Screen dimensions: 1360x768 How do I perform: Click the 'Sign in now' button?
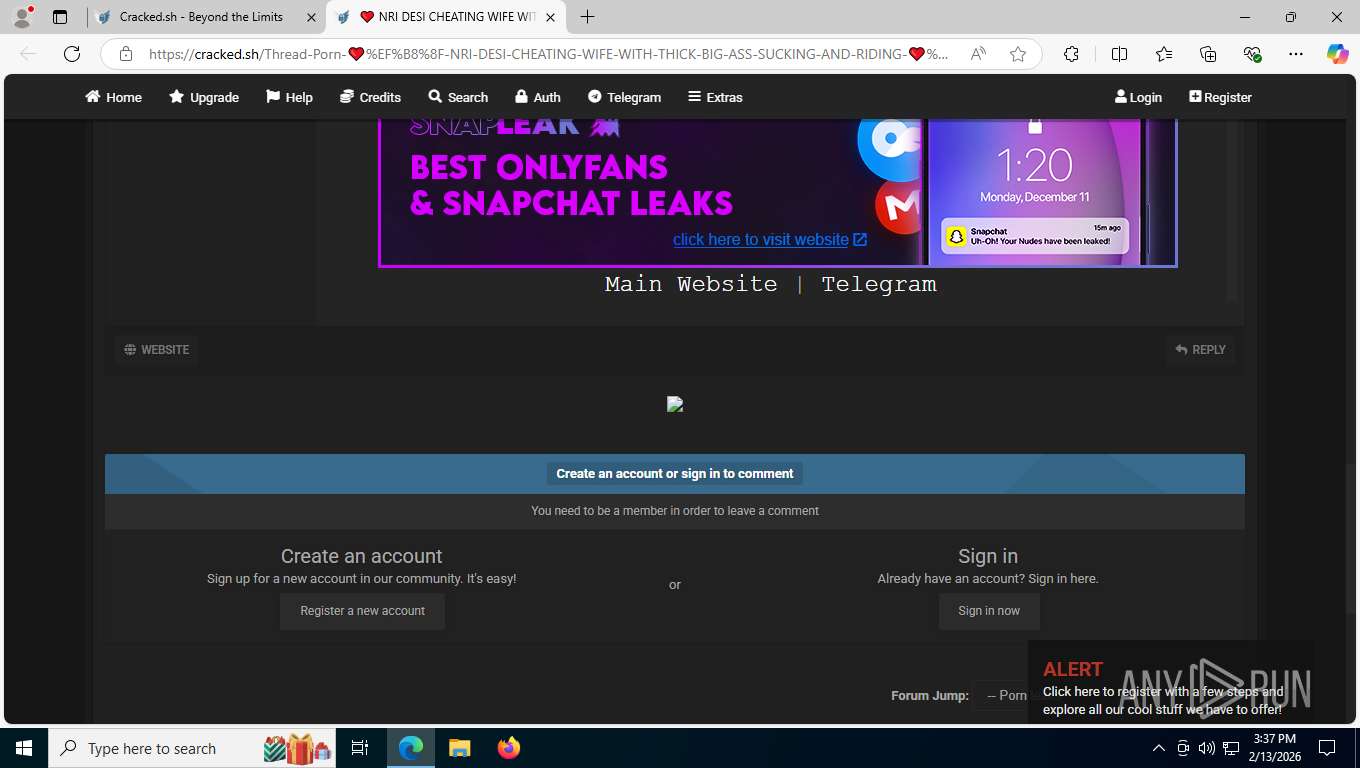tap(989, 611)
